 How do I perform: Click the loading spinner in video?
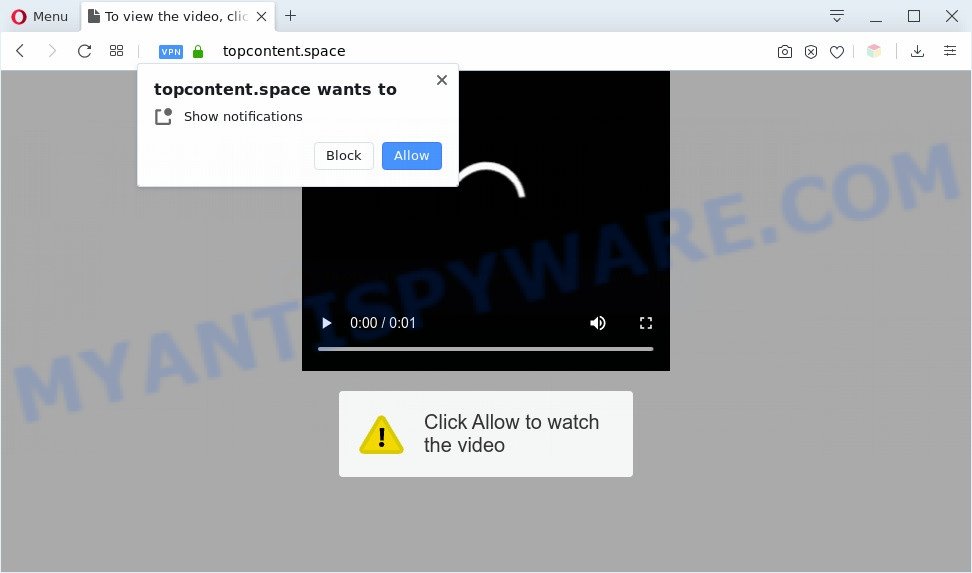pos(493,180)
